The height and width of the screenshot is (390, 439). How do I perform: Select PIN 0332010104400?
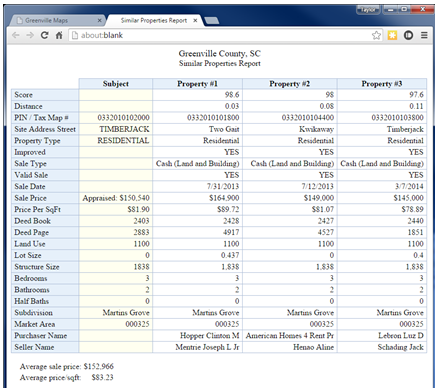click(308, 118)
